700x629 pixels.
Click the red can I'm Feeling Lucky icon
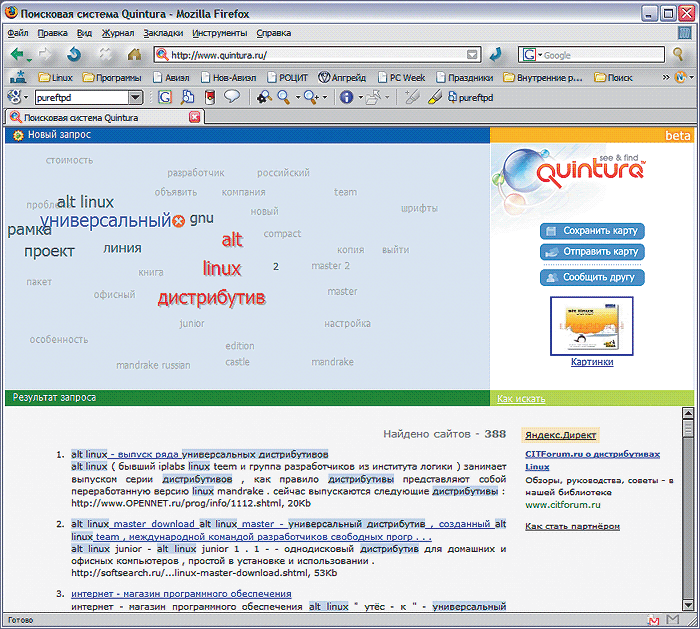(210, 97)
